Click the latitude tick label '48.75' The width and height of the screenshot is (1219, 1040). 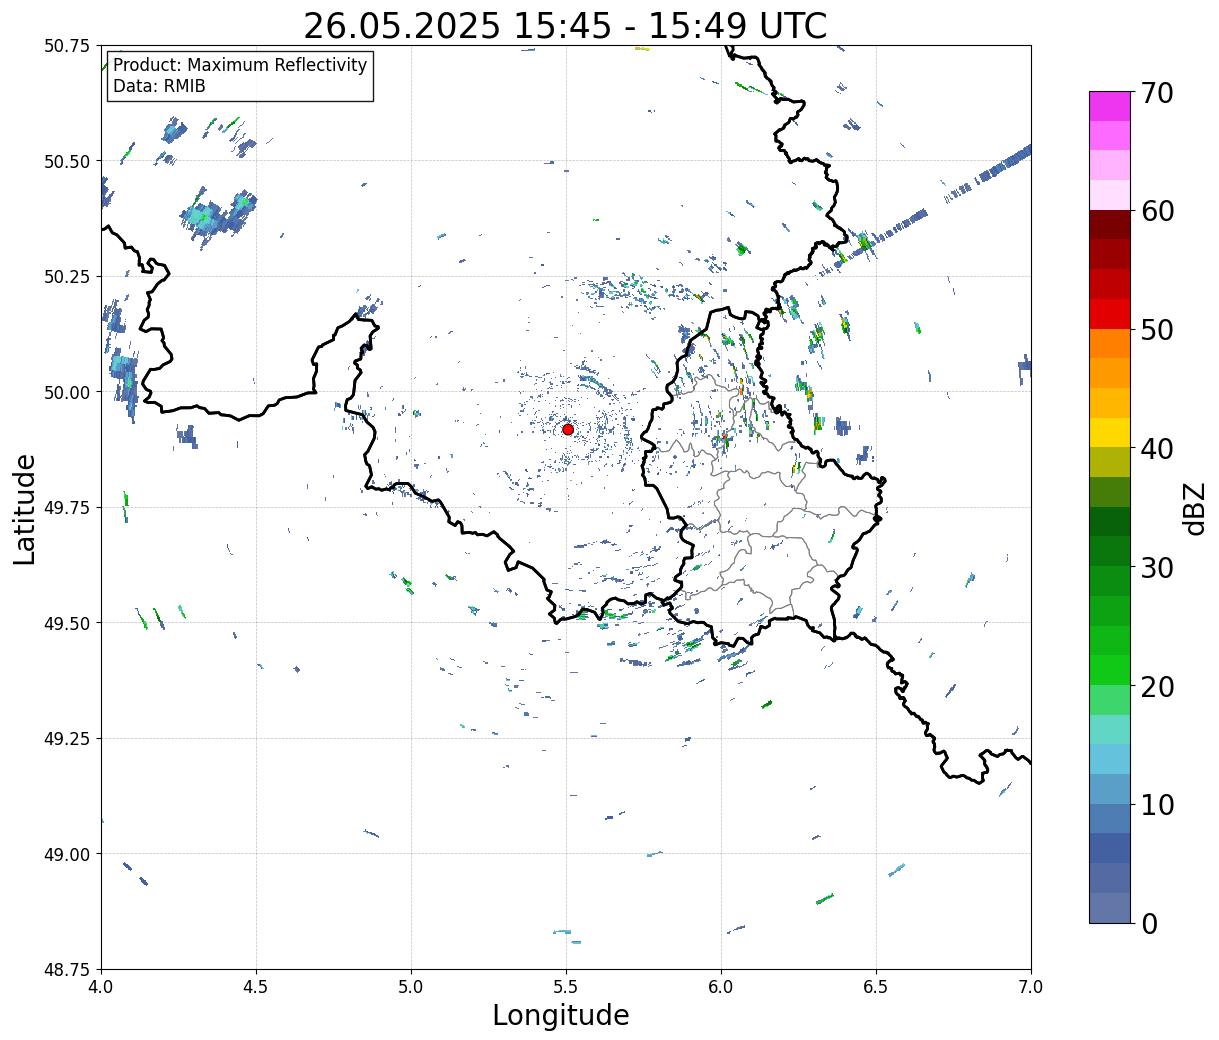pyautogui.click(x=66, y=970)
